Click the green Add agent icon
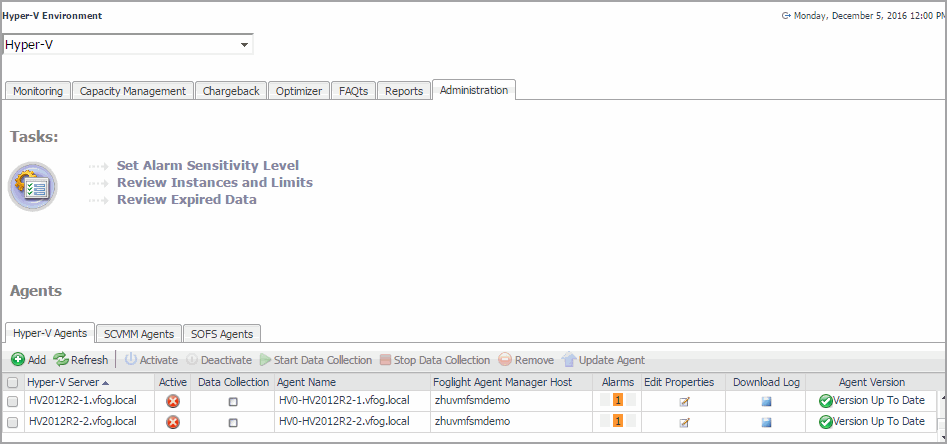The width and height of the screenshot is (947, 444). [18, 360]
